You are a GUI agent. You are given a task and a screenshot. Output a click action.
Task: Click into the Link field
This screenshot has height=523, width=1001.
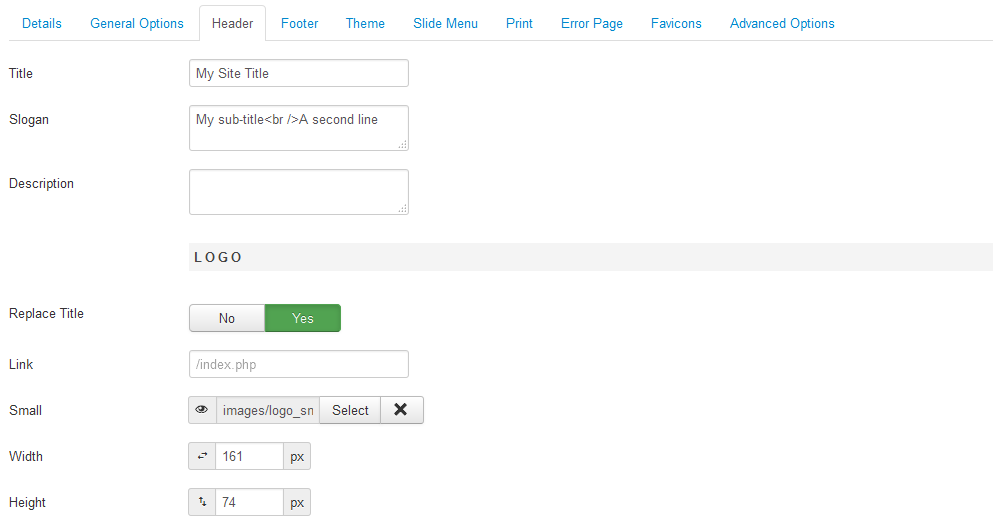tap(299, 364)
